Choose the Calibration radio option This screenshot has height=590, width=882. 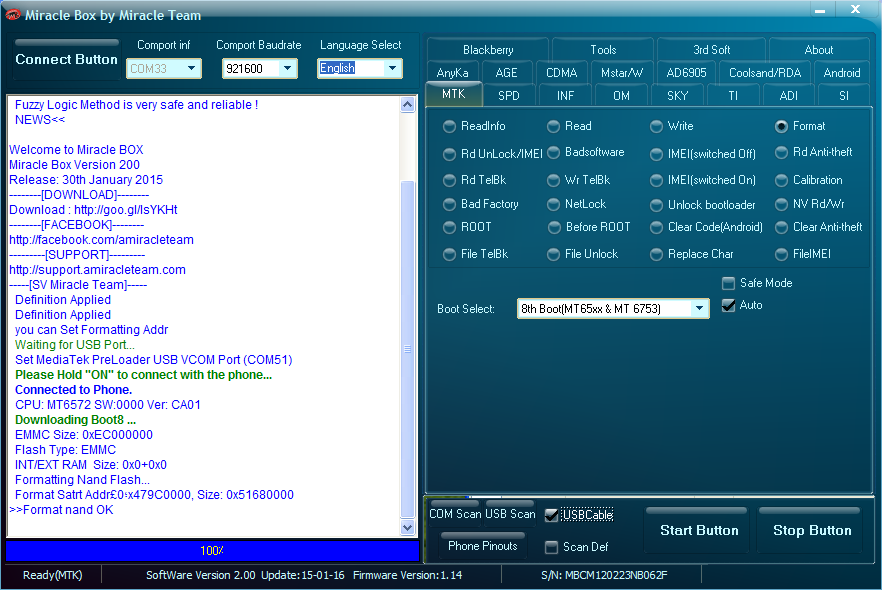781,180
